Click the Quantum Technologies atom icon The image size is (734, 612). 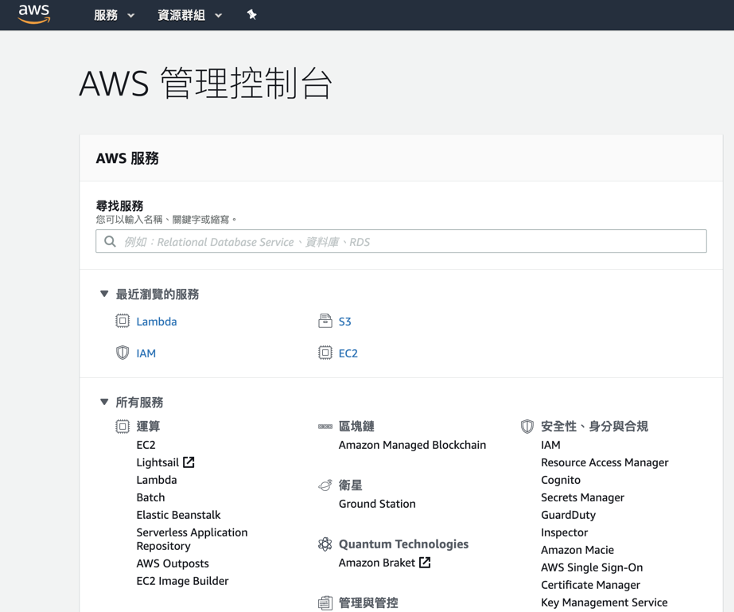(325, 544)
